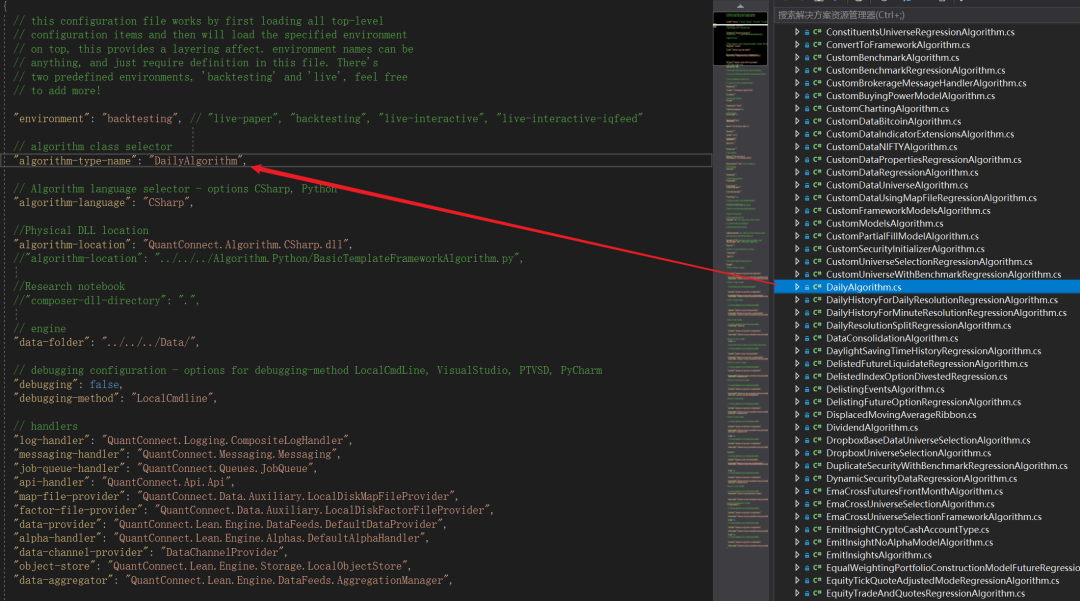Click the C# icon of CustomBuyingPowerModelAlgorithm.cs

point(817,96)
